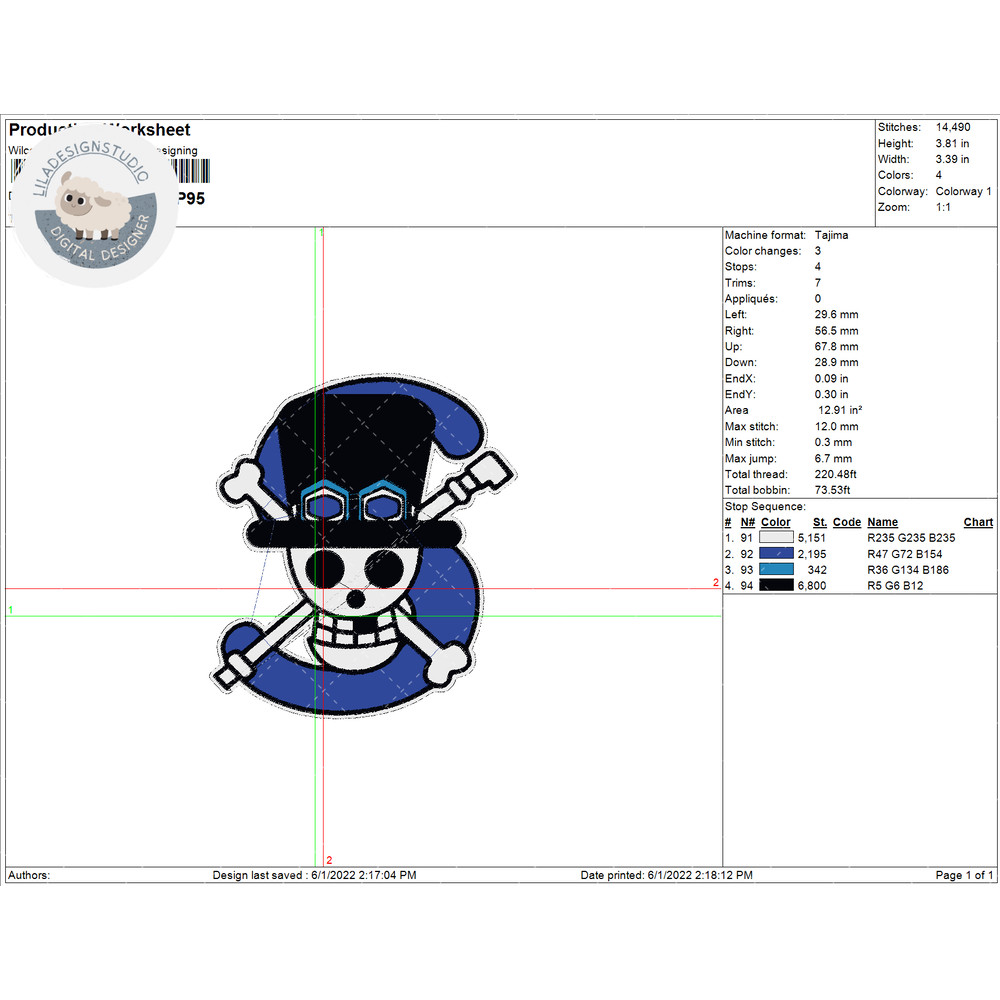
Task: Click the Page 1 of 1 indicator
Action: (964, 875)
